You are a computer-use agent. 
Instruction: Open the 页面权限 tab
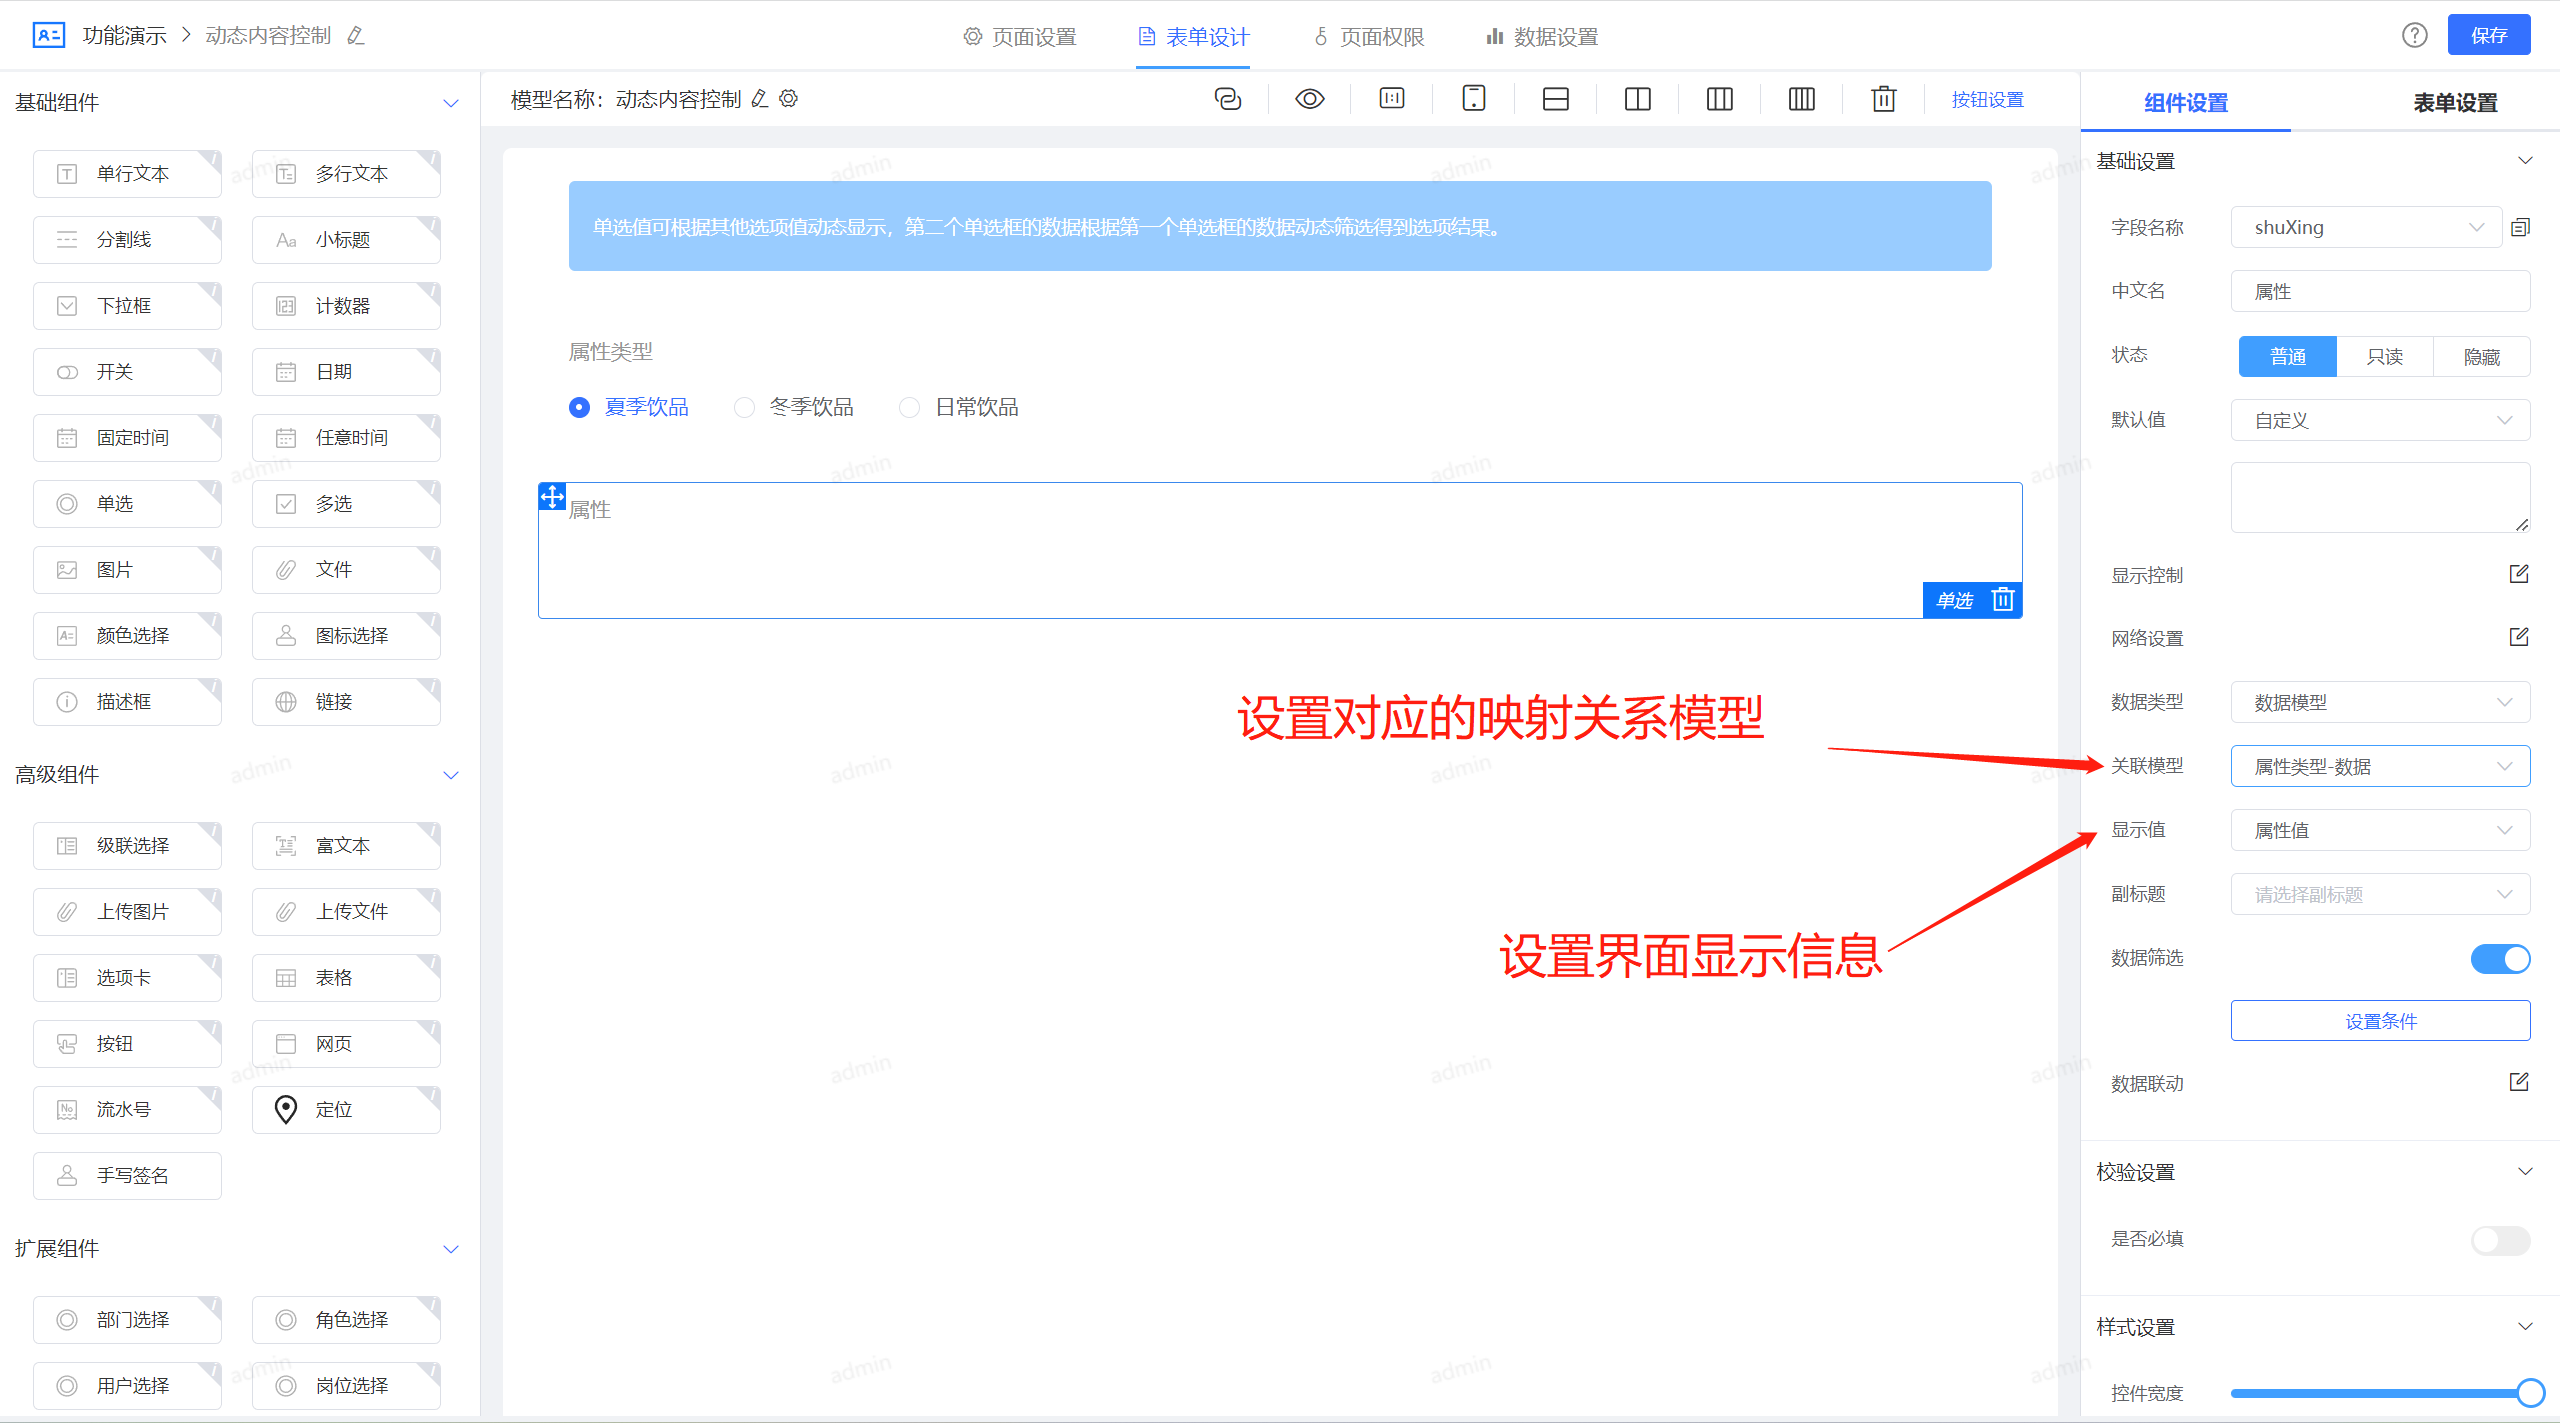pos(1369,37)
